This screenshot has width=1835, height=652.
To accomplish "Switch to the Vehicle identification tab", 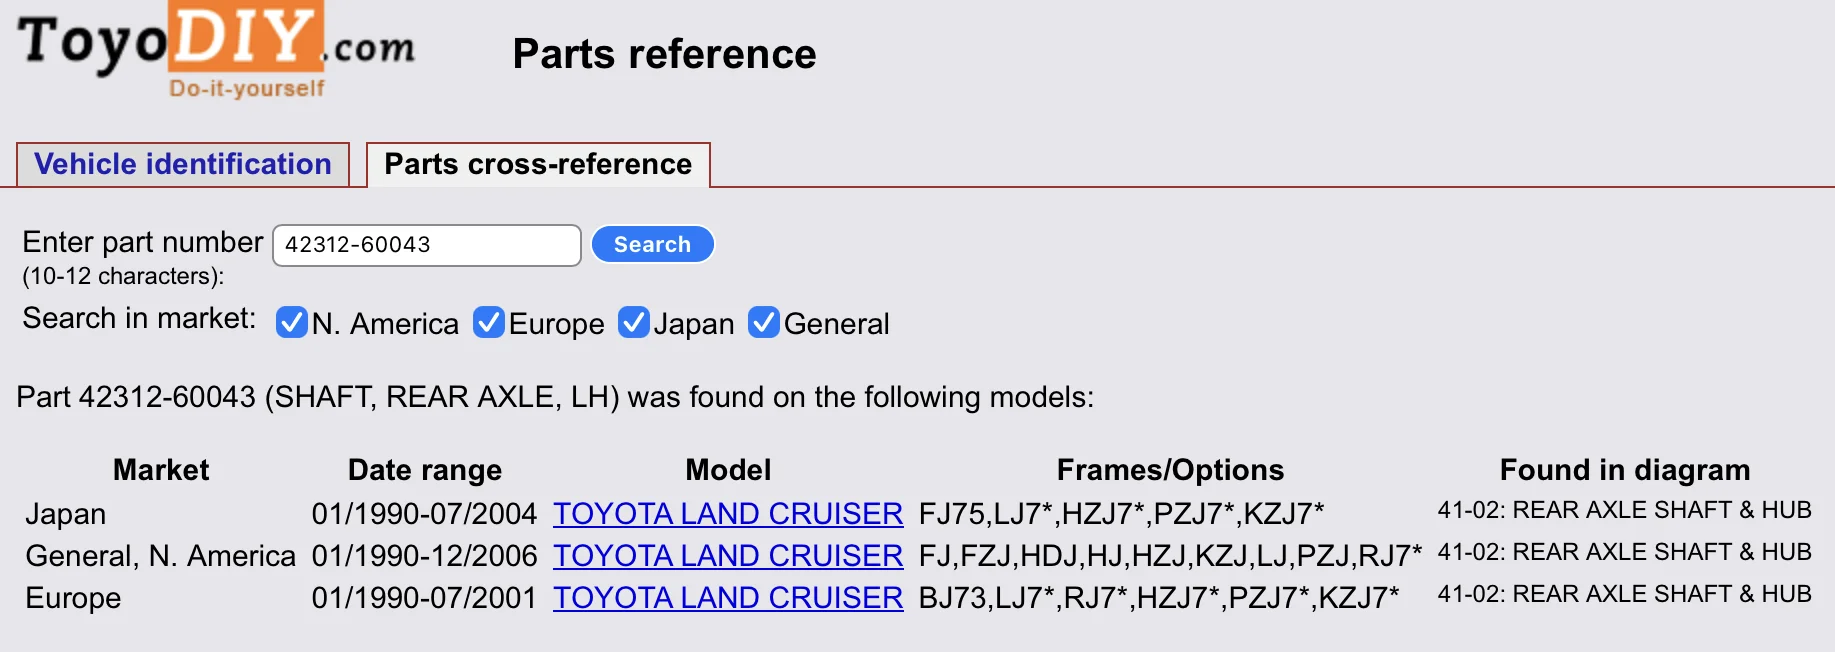I will (x=183, y=164).
